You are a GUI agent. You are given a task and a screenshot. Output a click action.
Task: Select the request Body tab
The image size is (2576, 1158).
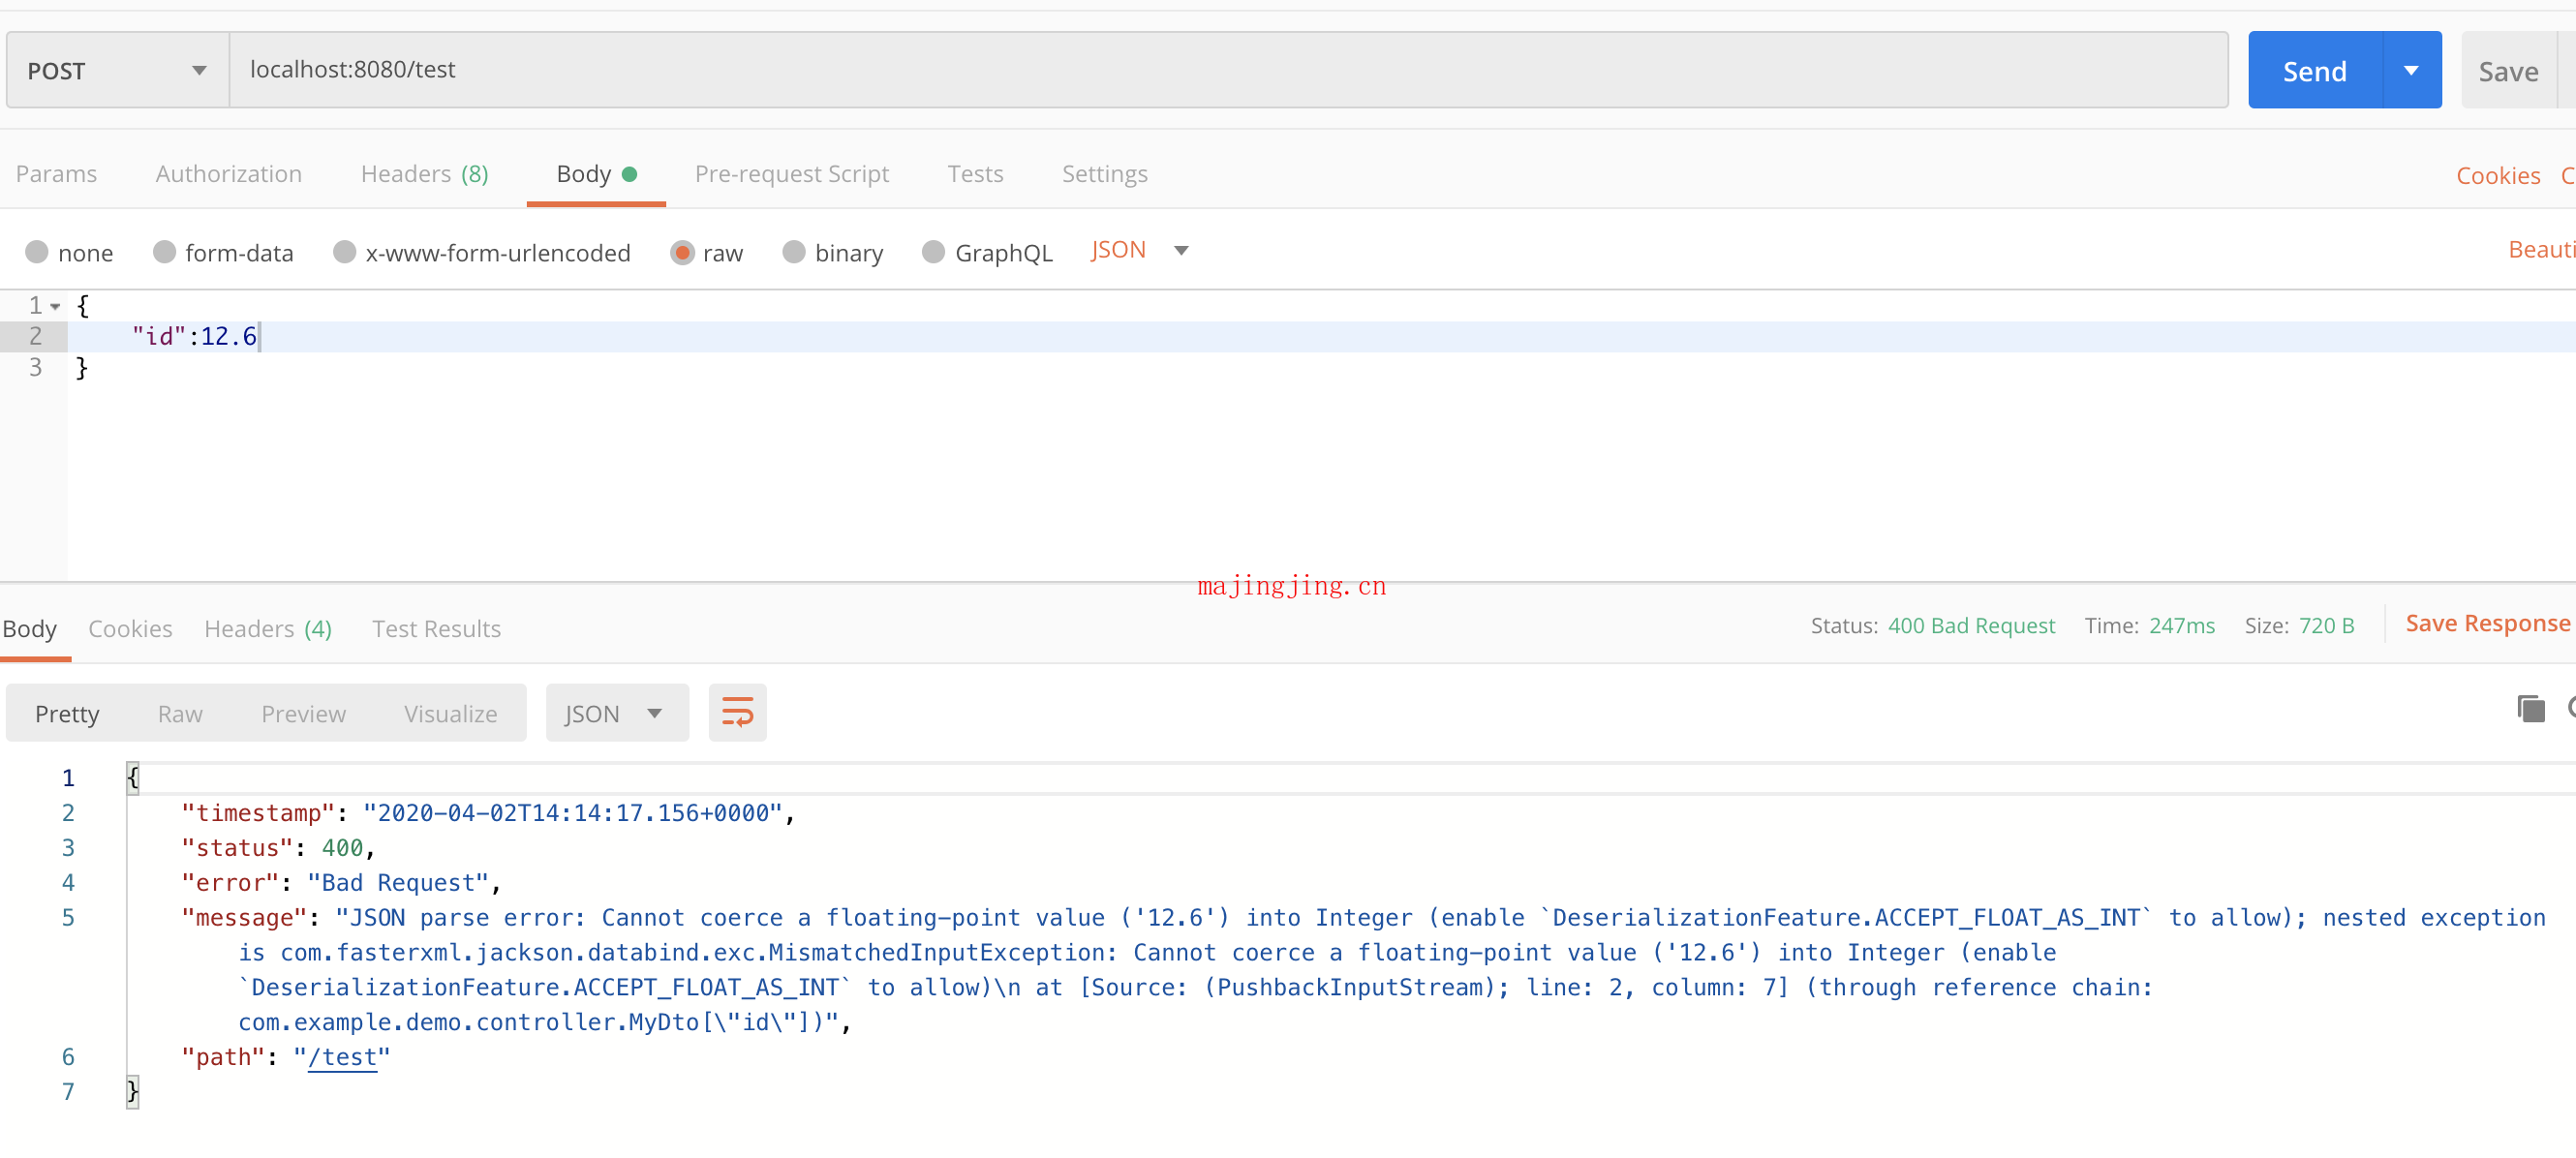point(596,174)
